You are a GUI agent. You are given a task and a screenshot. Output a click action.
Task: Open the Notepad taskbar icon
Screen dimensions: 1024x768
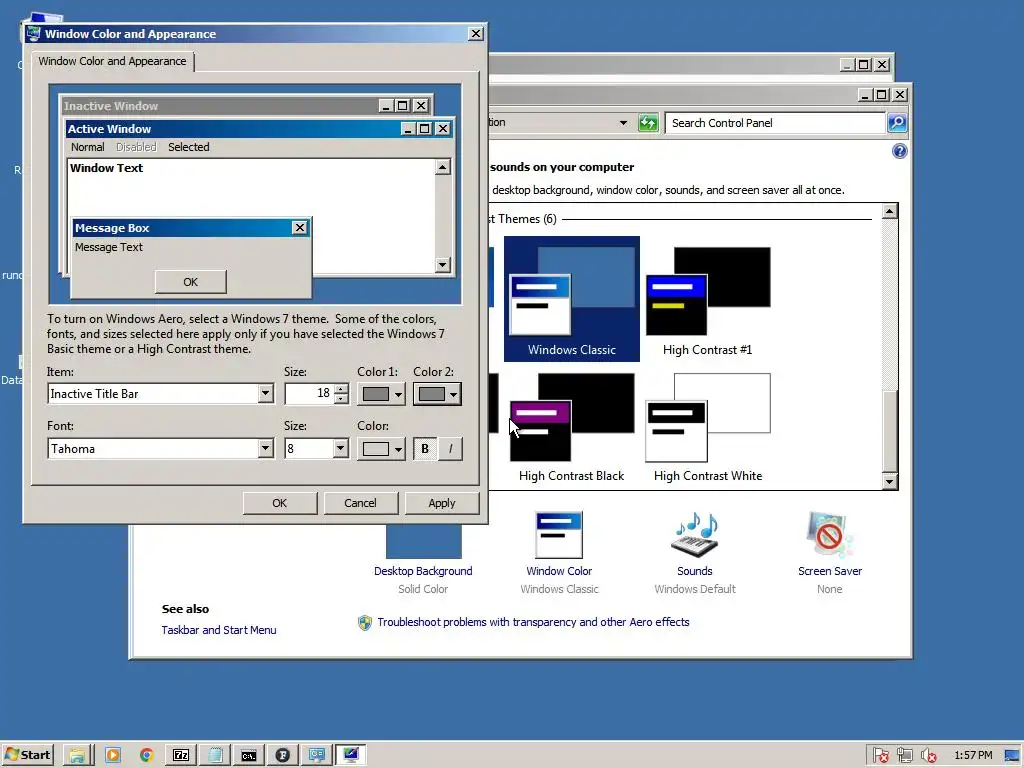215,755
